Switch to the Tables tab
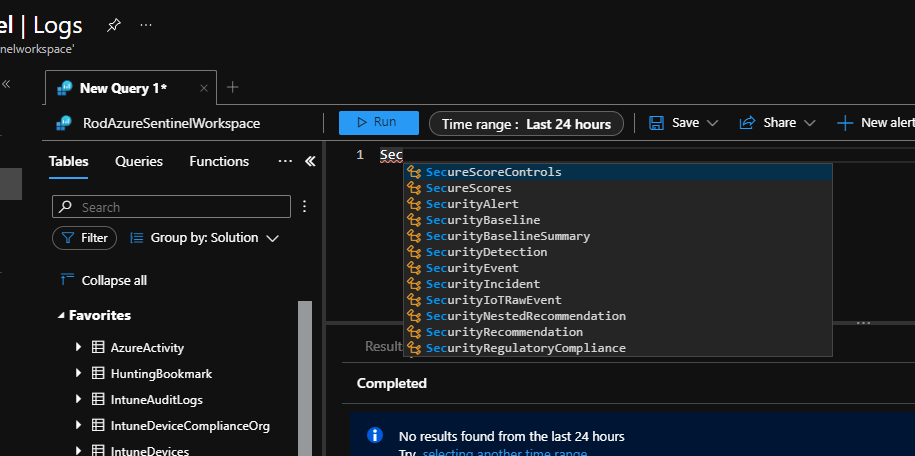 click(68, 161)
